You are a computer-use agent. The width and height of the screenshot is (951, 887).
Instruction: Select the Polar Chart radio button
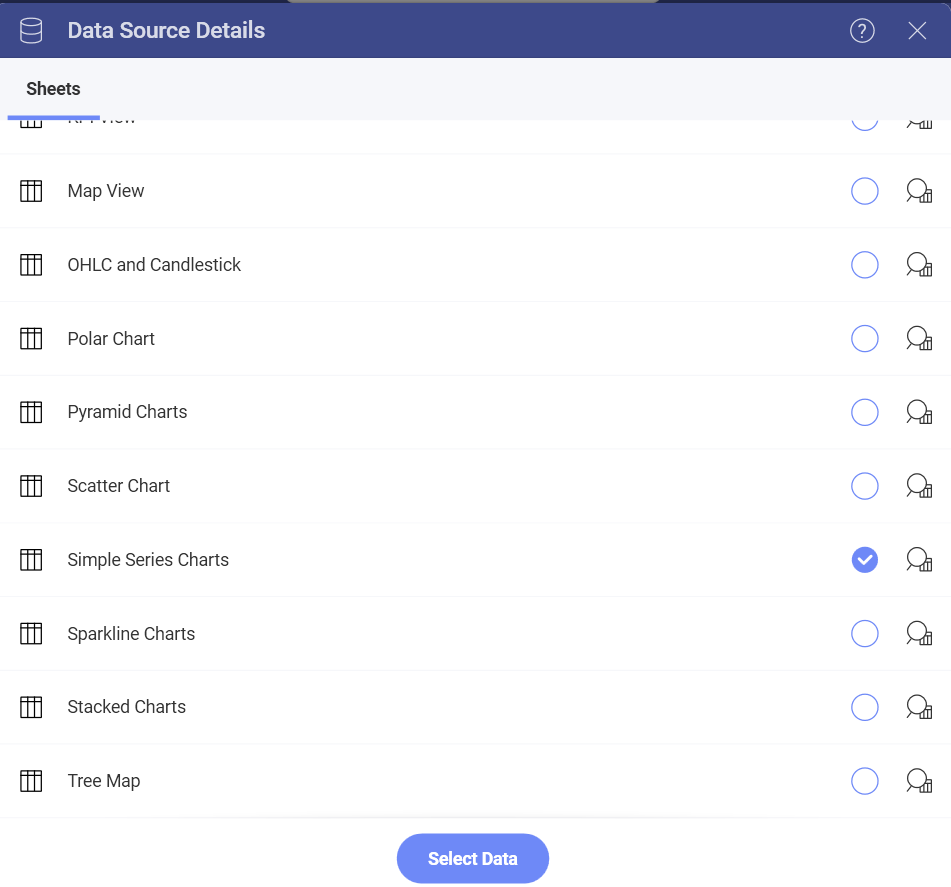pyautogui.click(x=864, y=339)
